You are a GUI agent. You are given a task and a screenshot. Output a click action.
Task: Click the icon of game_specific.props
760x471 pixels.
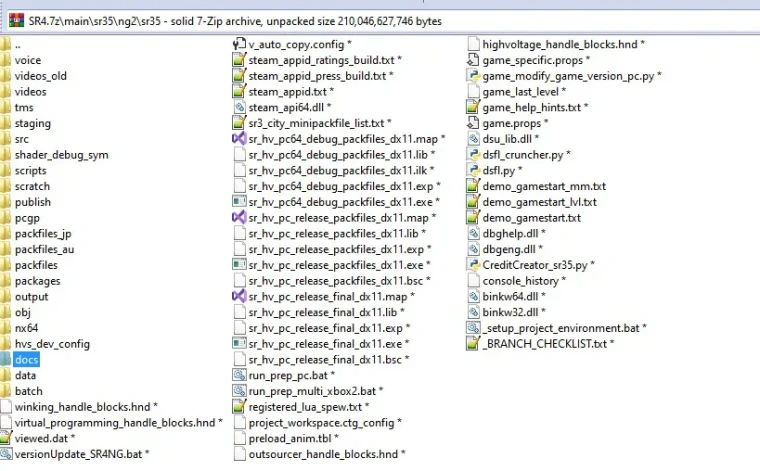tap(475, 60)
